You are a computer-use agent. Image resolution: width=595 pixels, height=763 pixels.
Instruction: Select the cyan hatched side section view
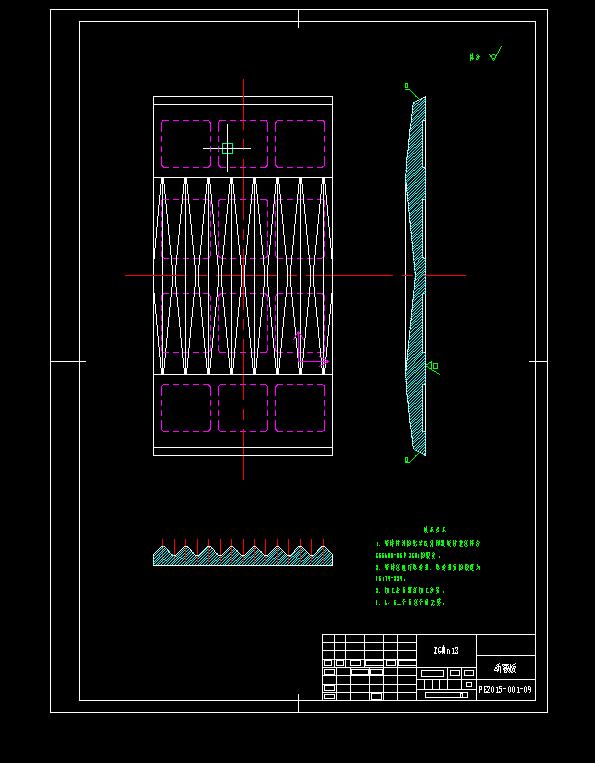[x=416, y=275]
